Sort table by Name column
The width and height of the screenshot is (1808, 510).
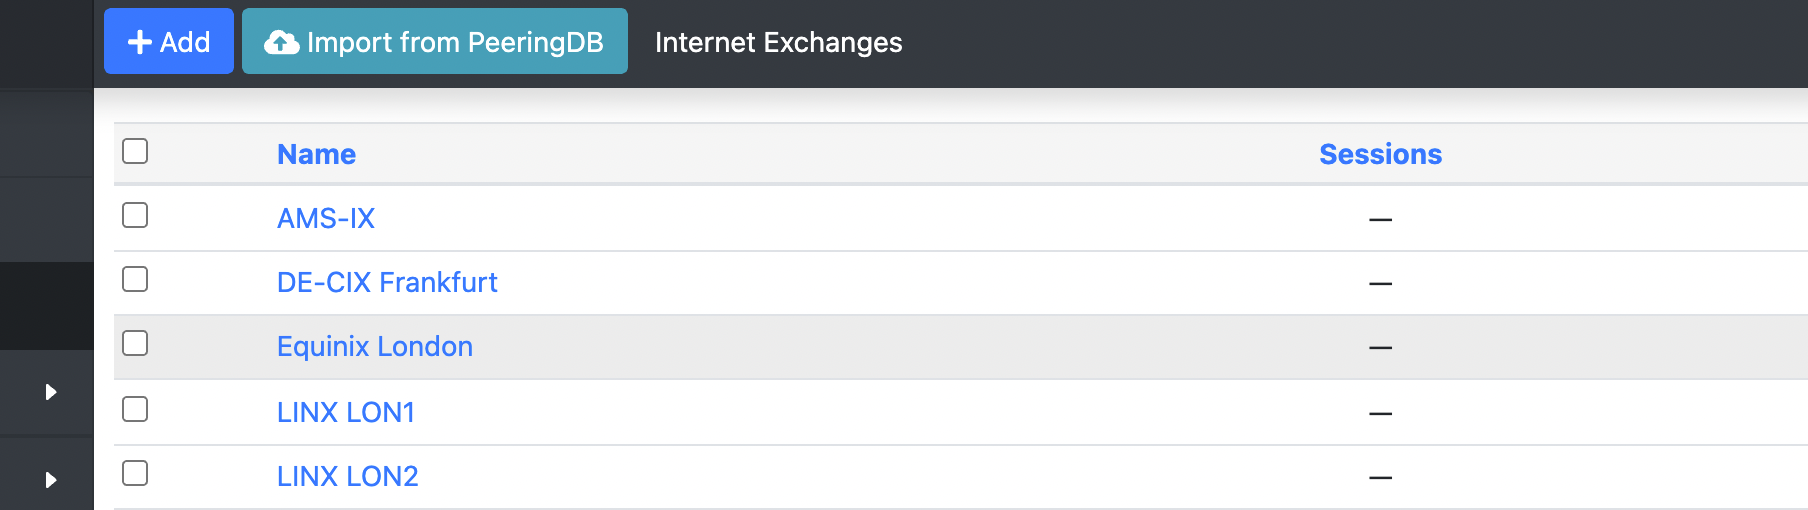click(x=316, y=154)
